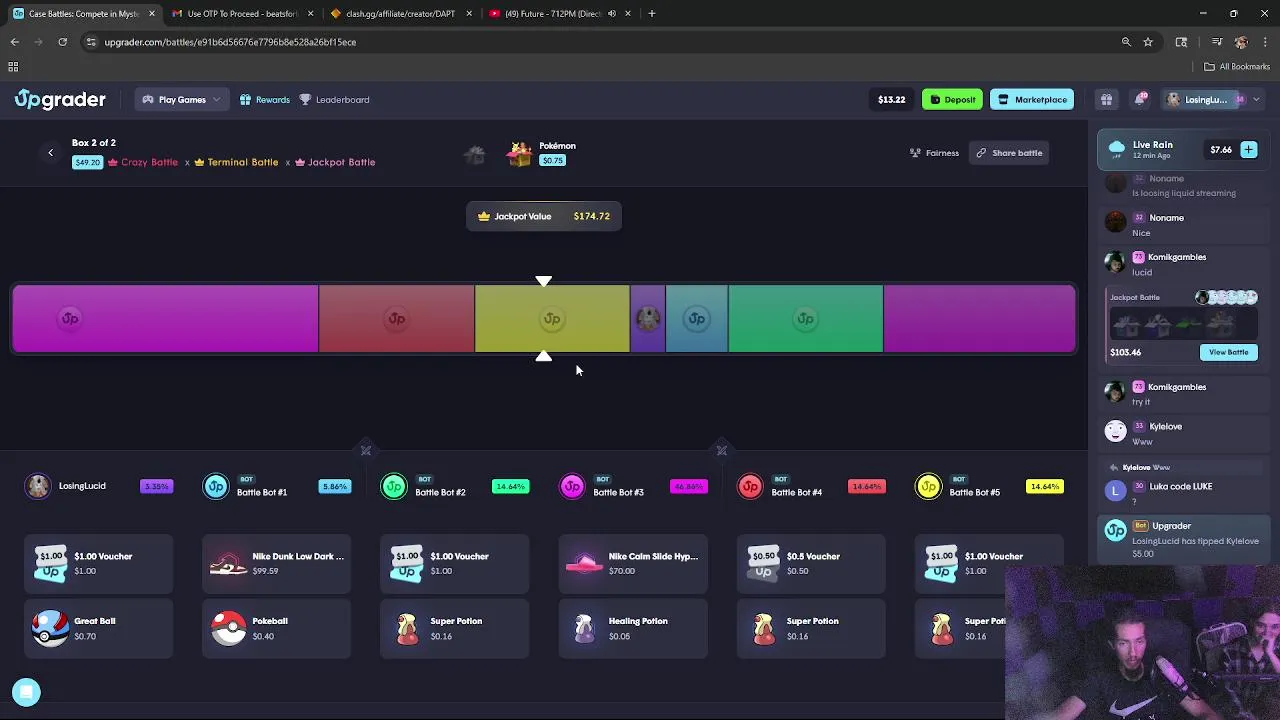
Task: Click the Upgrader bot avatar in chat
Action: [x=1115, y=530]
